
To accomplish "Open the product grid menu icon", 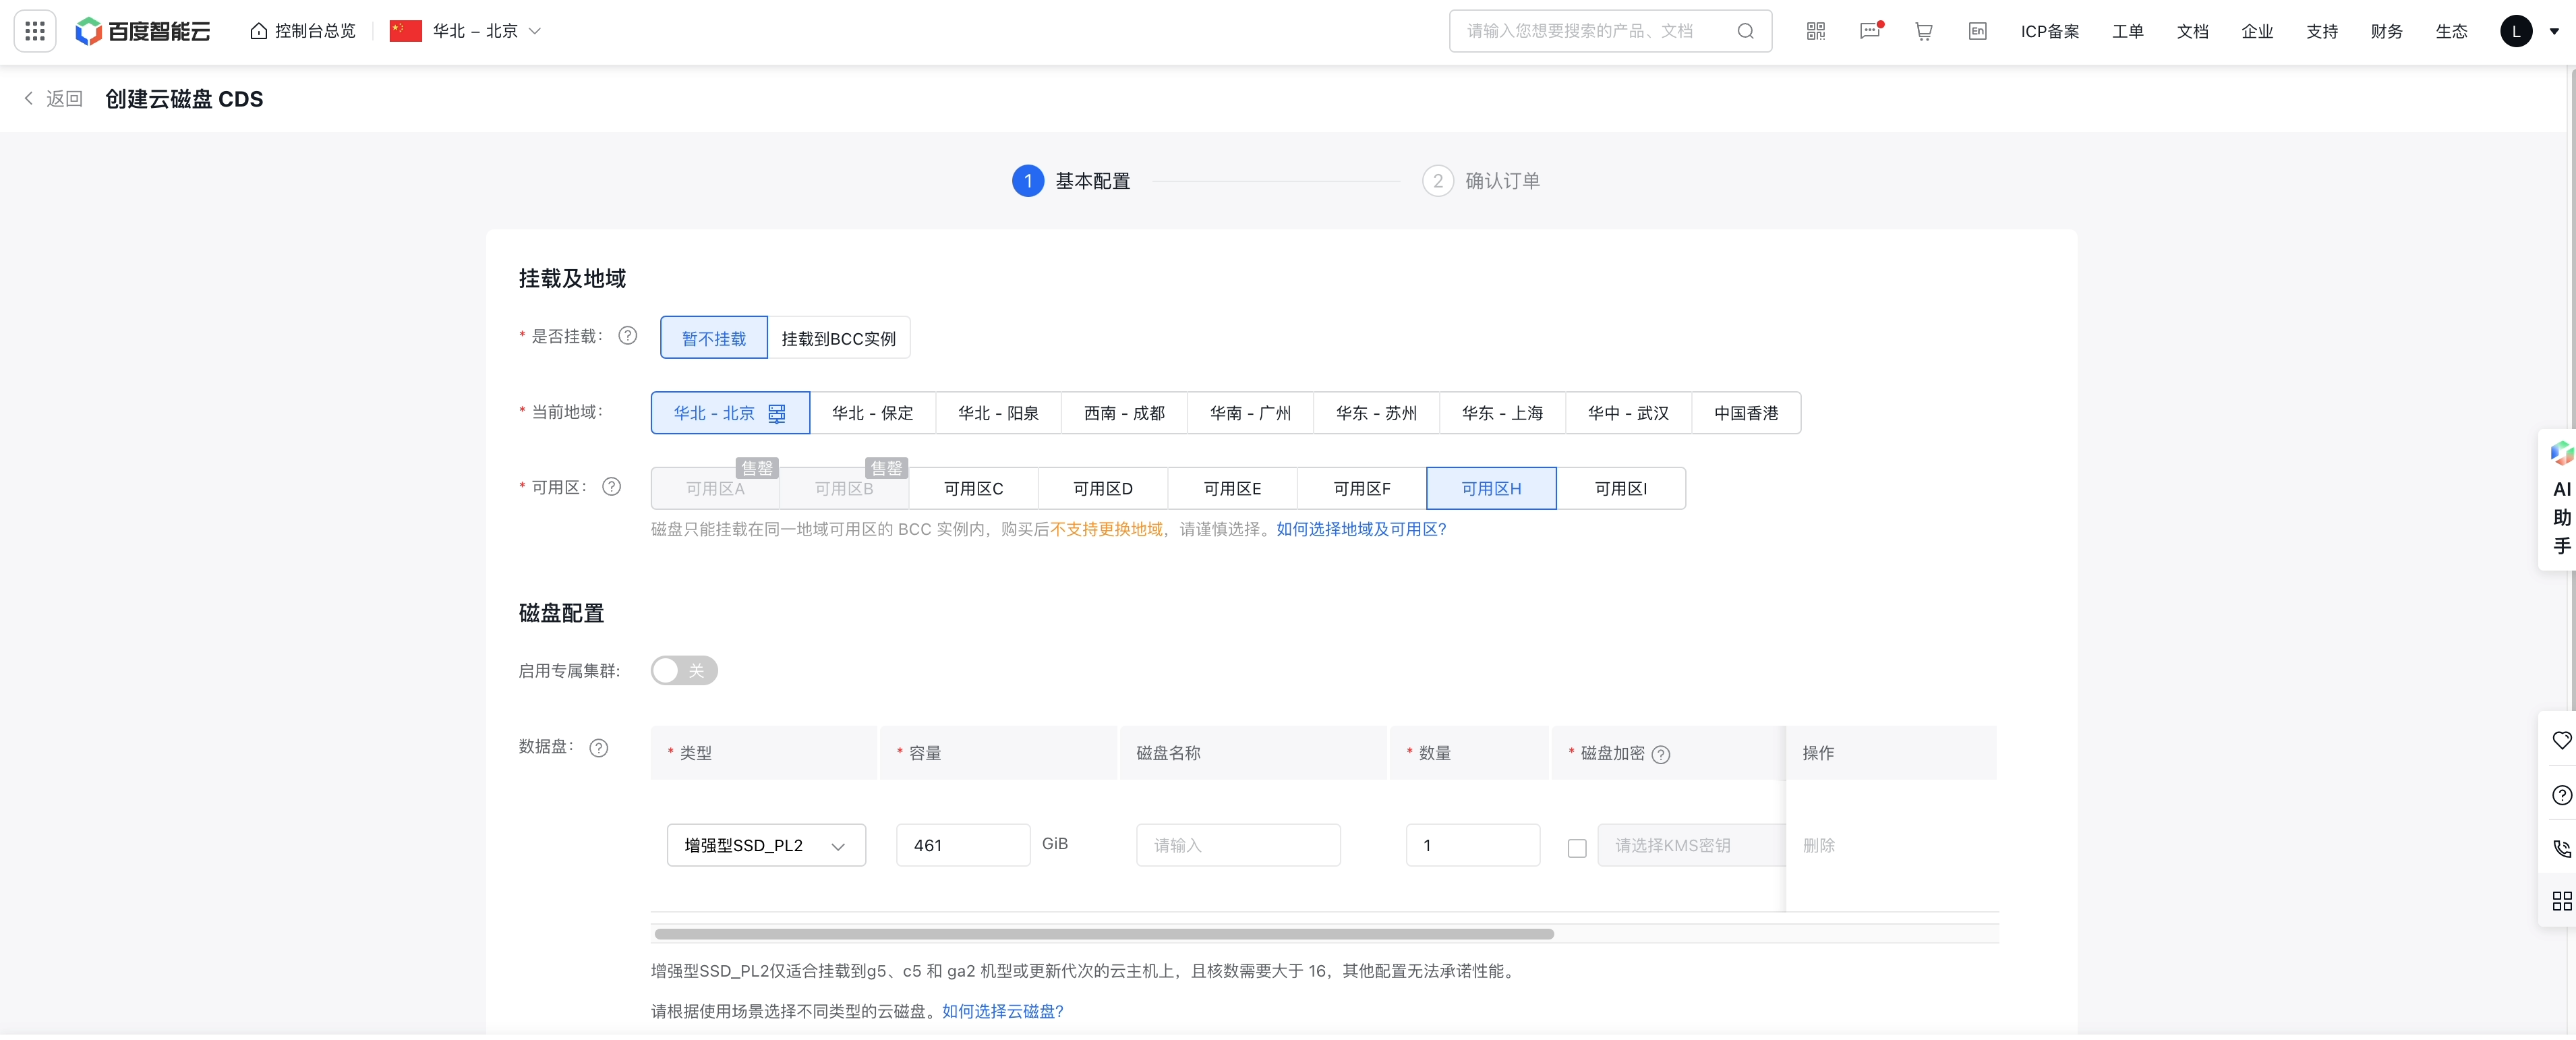I will coord(35,31).
